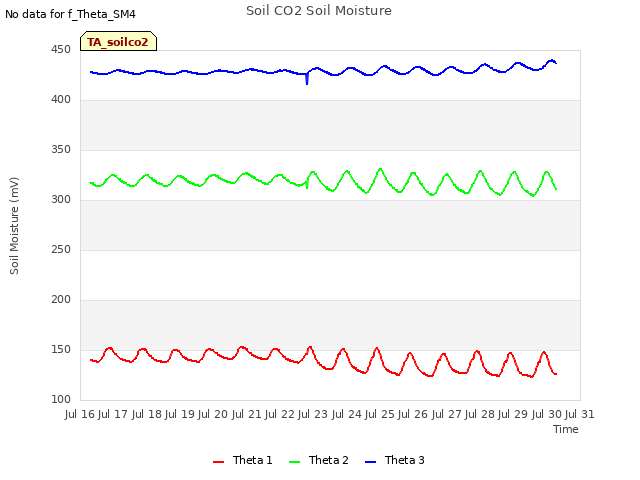
Task: Click the Jul 18 x-axis label
Action: coord(147,414)
